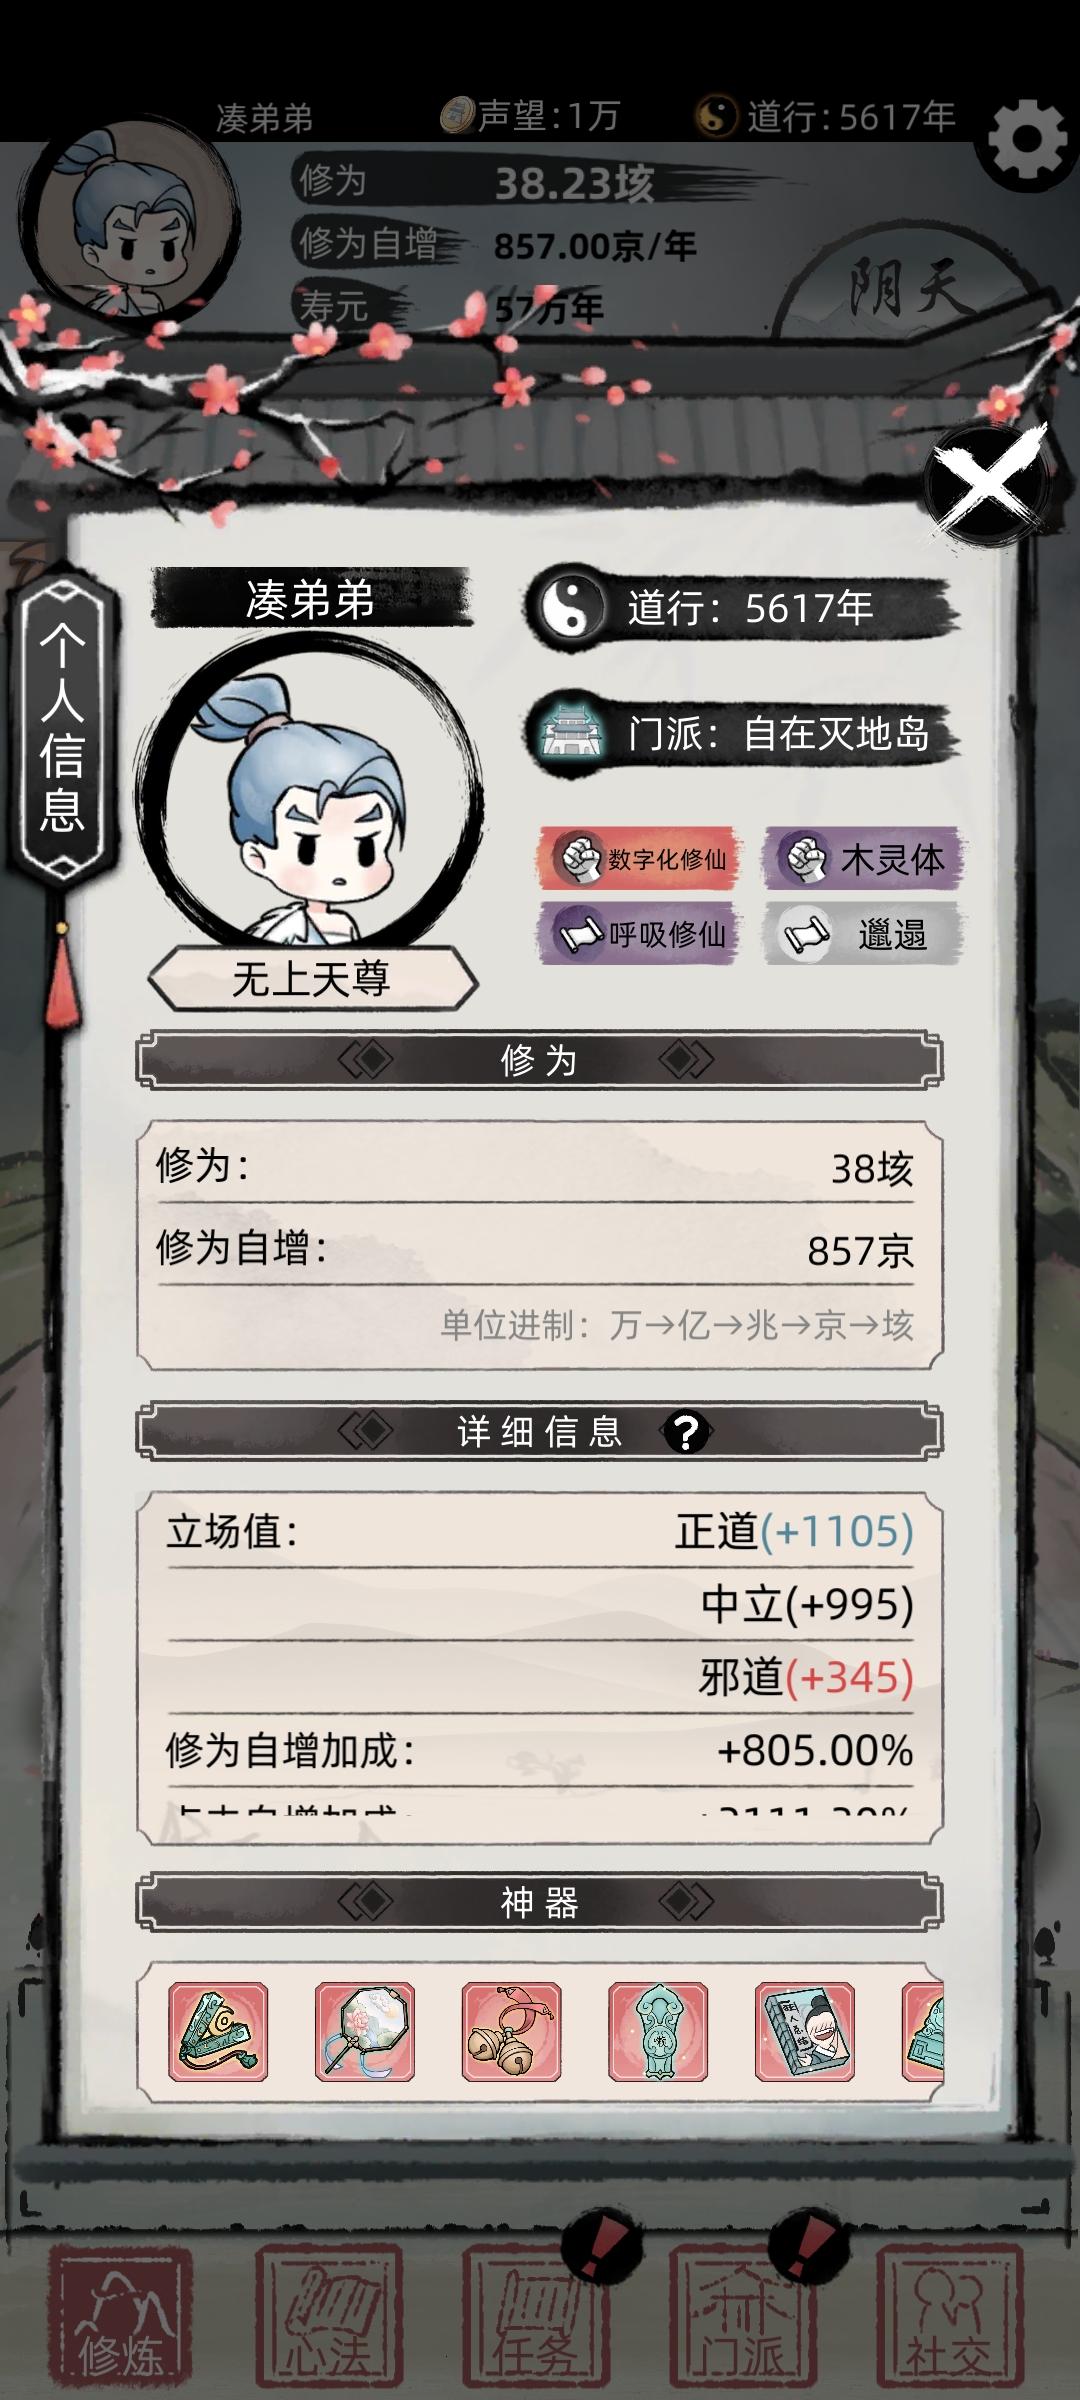1080x2400 pixels.
Task: Open the 修炼 tab at bottom
Action: pos(120,2315)
